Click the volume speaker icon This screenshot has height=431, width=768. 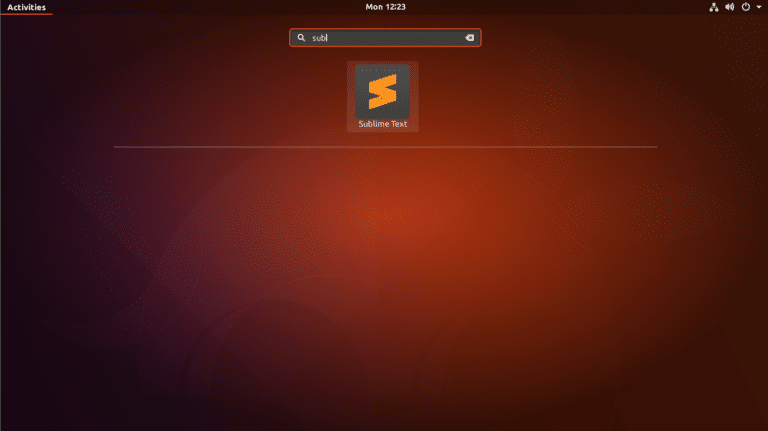(x=729, y=7)
